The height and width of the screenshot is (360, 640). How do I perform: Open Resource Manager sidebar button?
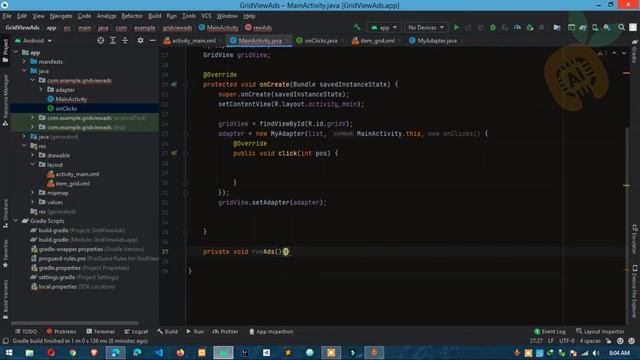pos(5,100)
